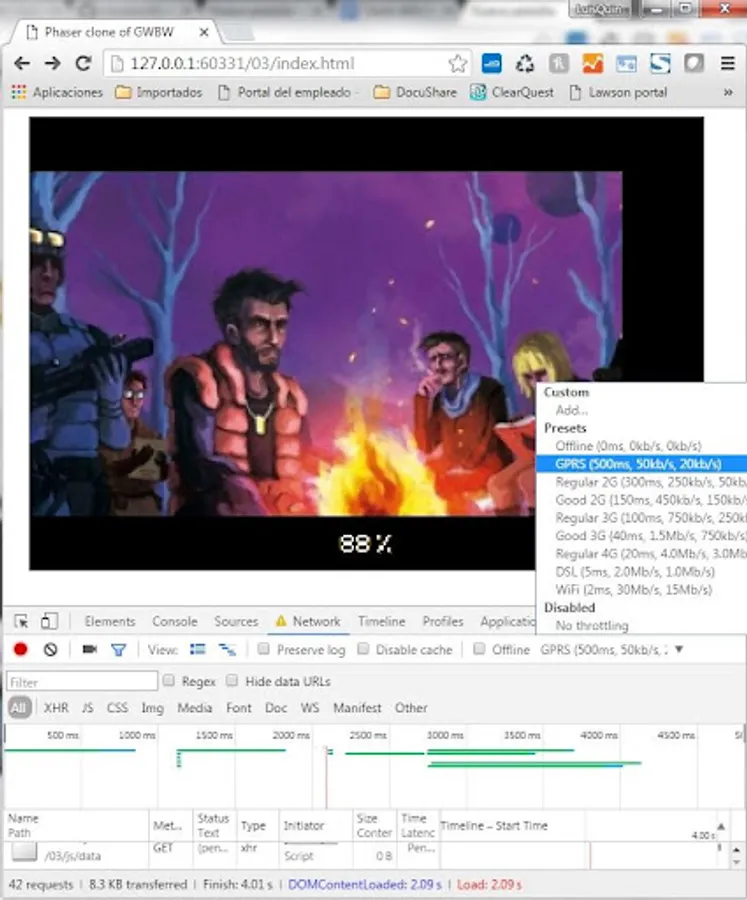Reload the page with the refresh icon

pyautogui.click(x=84, y=63)
